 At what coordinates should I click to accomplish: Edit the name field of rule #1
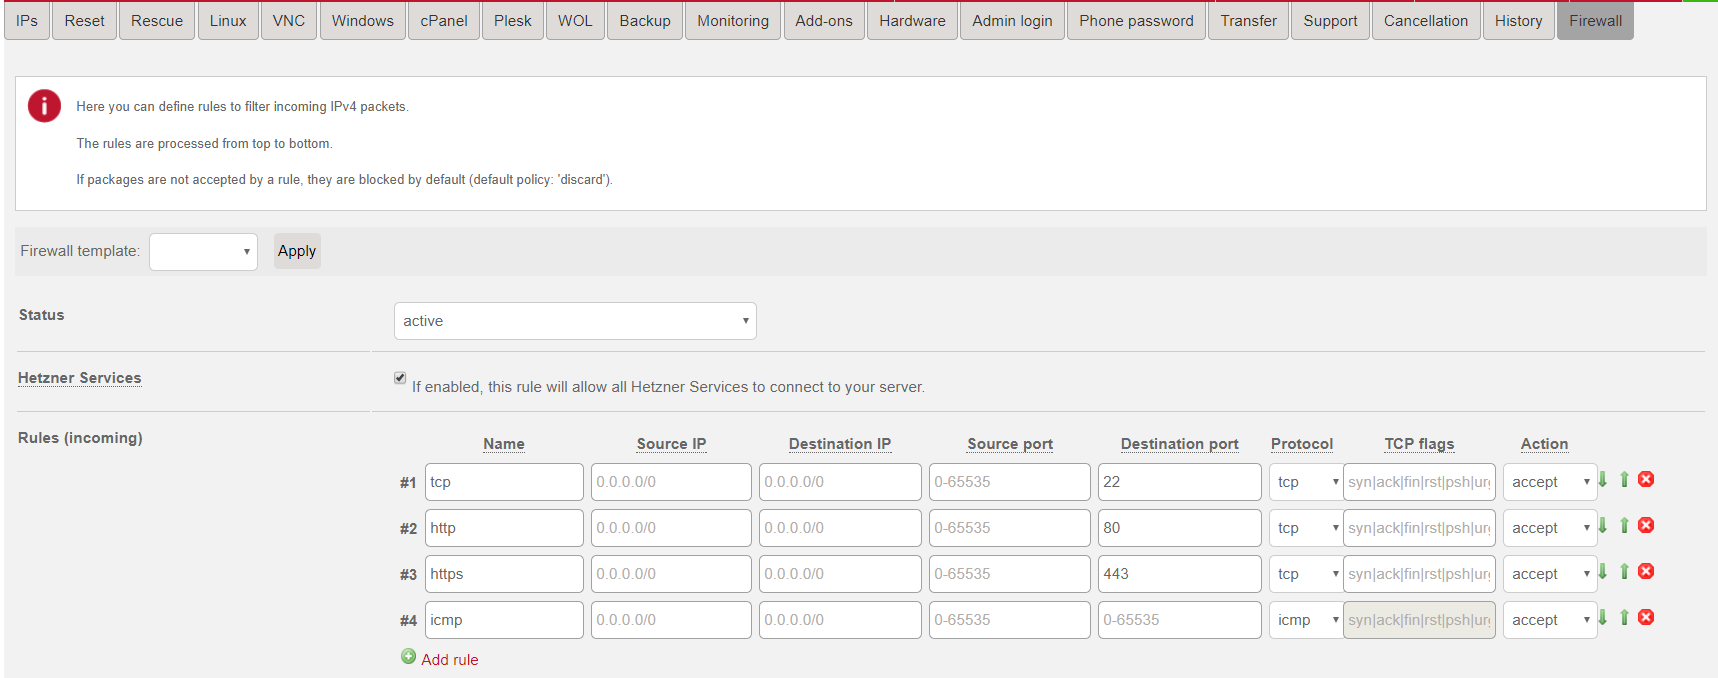504,482
